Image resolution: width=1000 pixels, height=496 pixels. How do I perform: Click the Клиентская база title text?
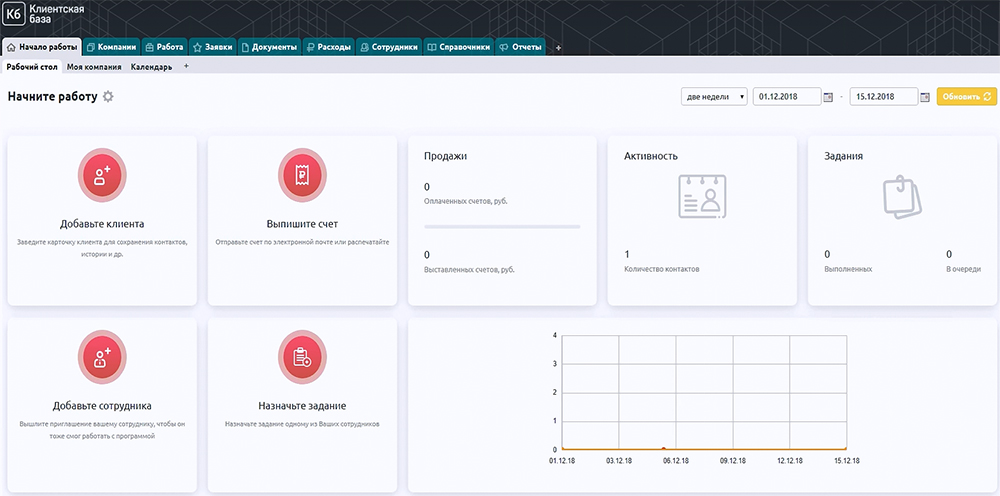pos(56,14)
